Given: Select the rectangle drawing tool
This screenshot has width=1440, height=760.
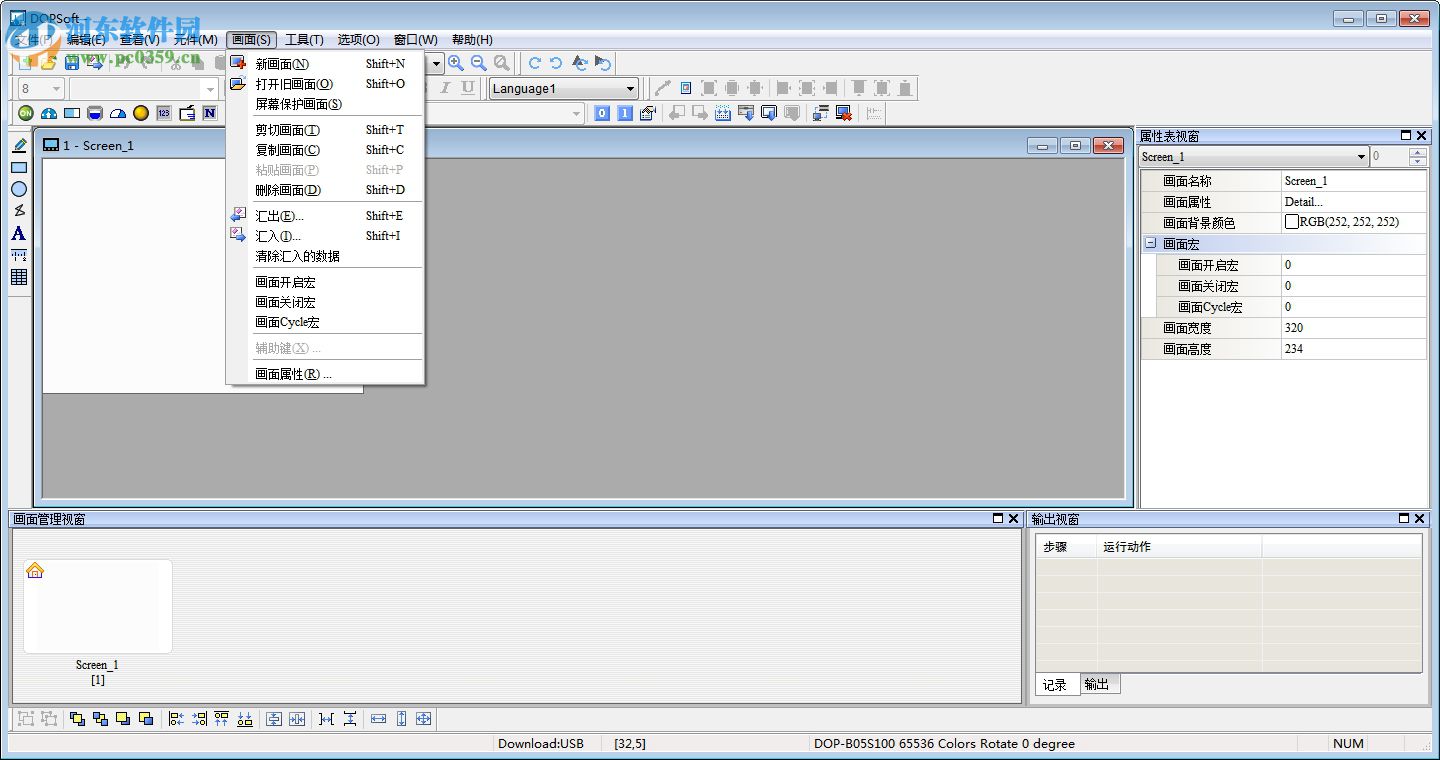Looking at the screenshot, I should pyautogui.click(x=19, y=167).
